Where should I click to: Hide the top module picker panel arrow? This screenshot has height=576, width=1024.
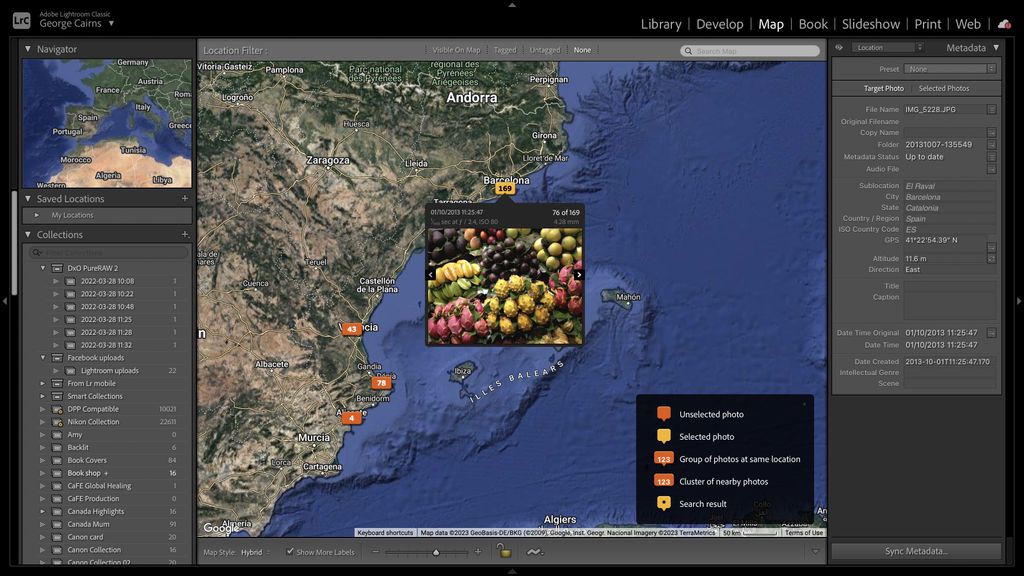(512, 5)
